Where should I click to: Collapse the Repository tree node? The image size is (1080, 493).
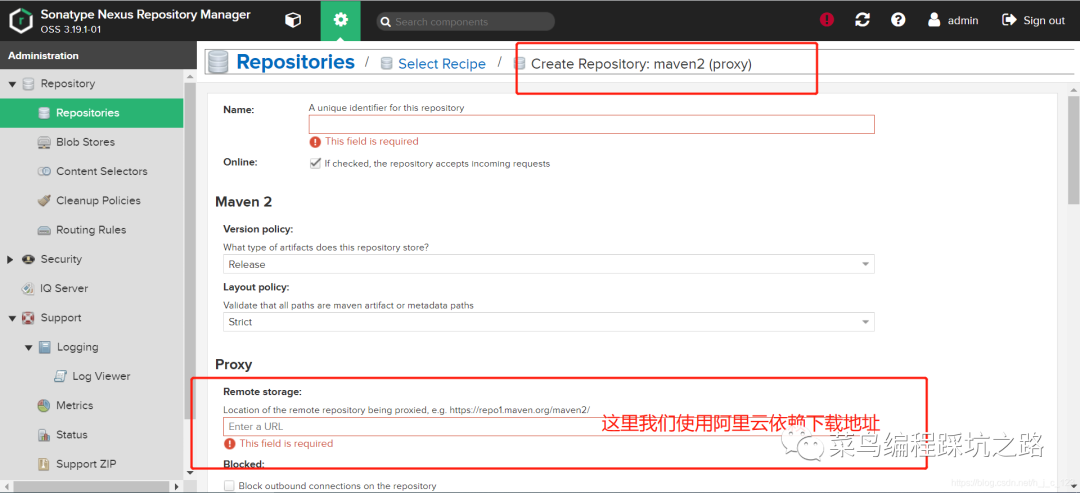12,84
